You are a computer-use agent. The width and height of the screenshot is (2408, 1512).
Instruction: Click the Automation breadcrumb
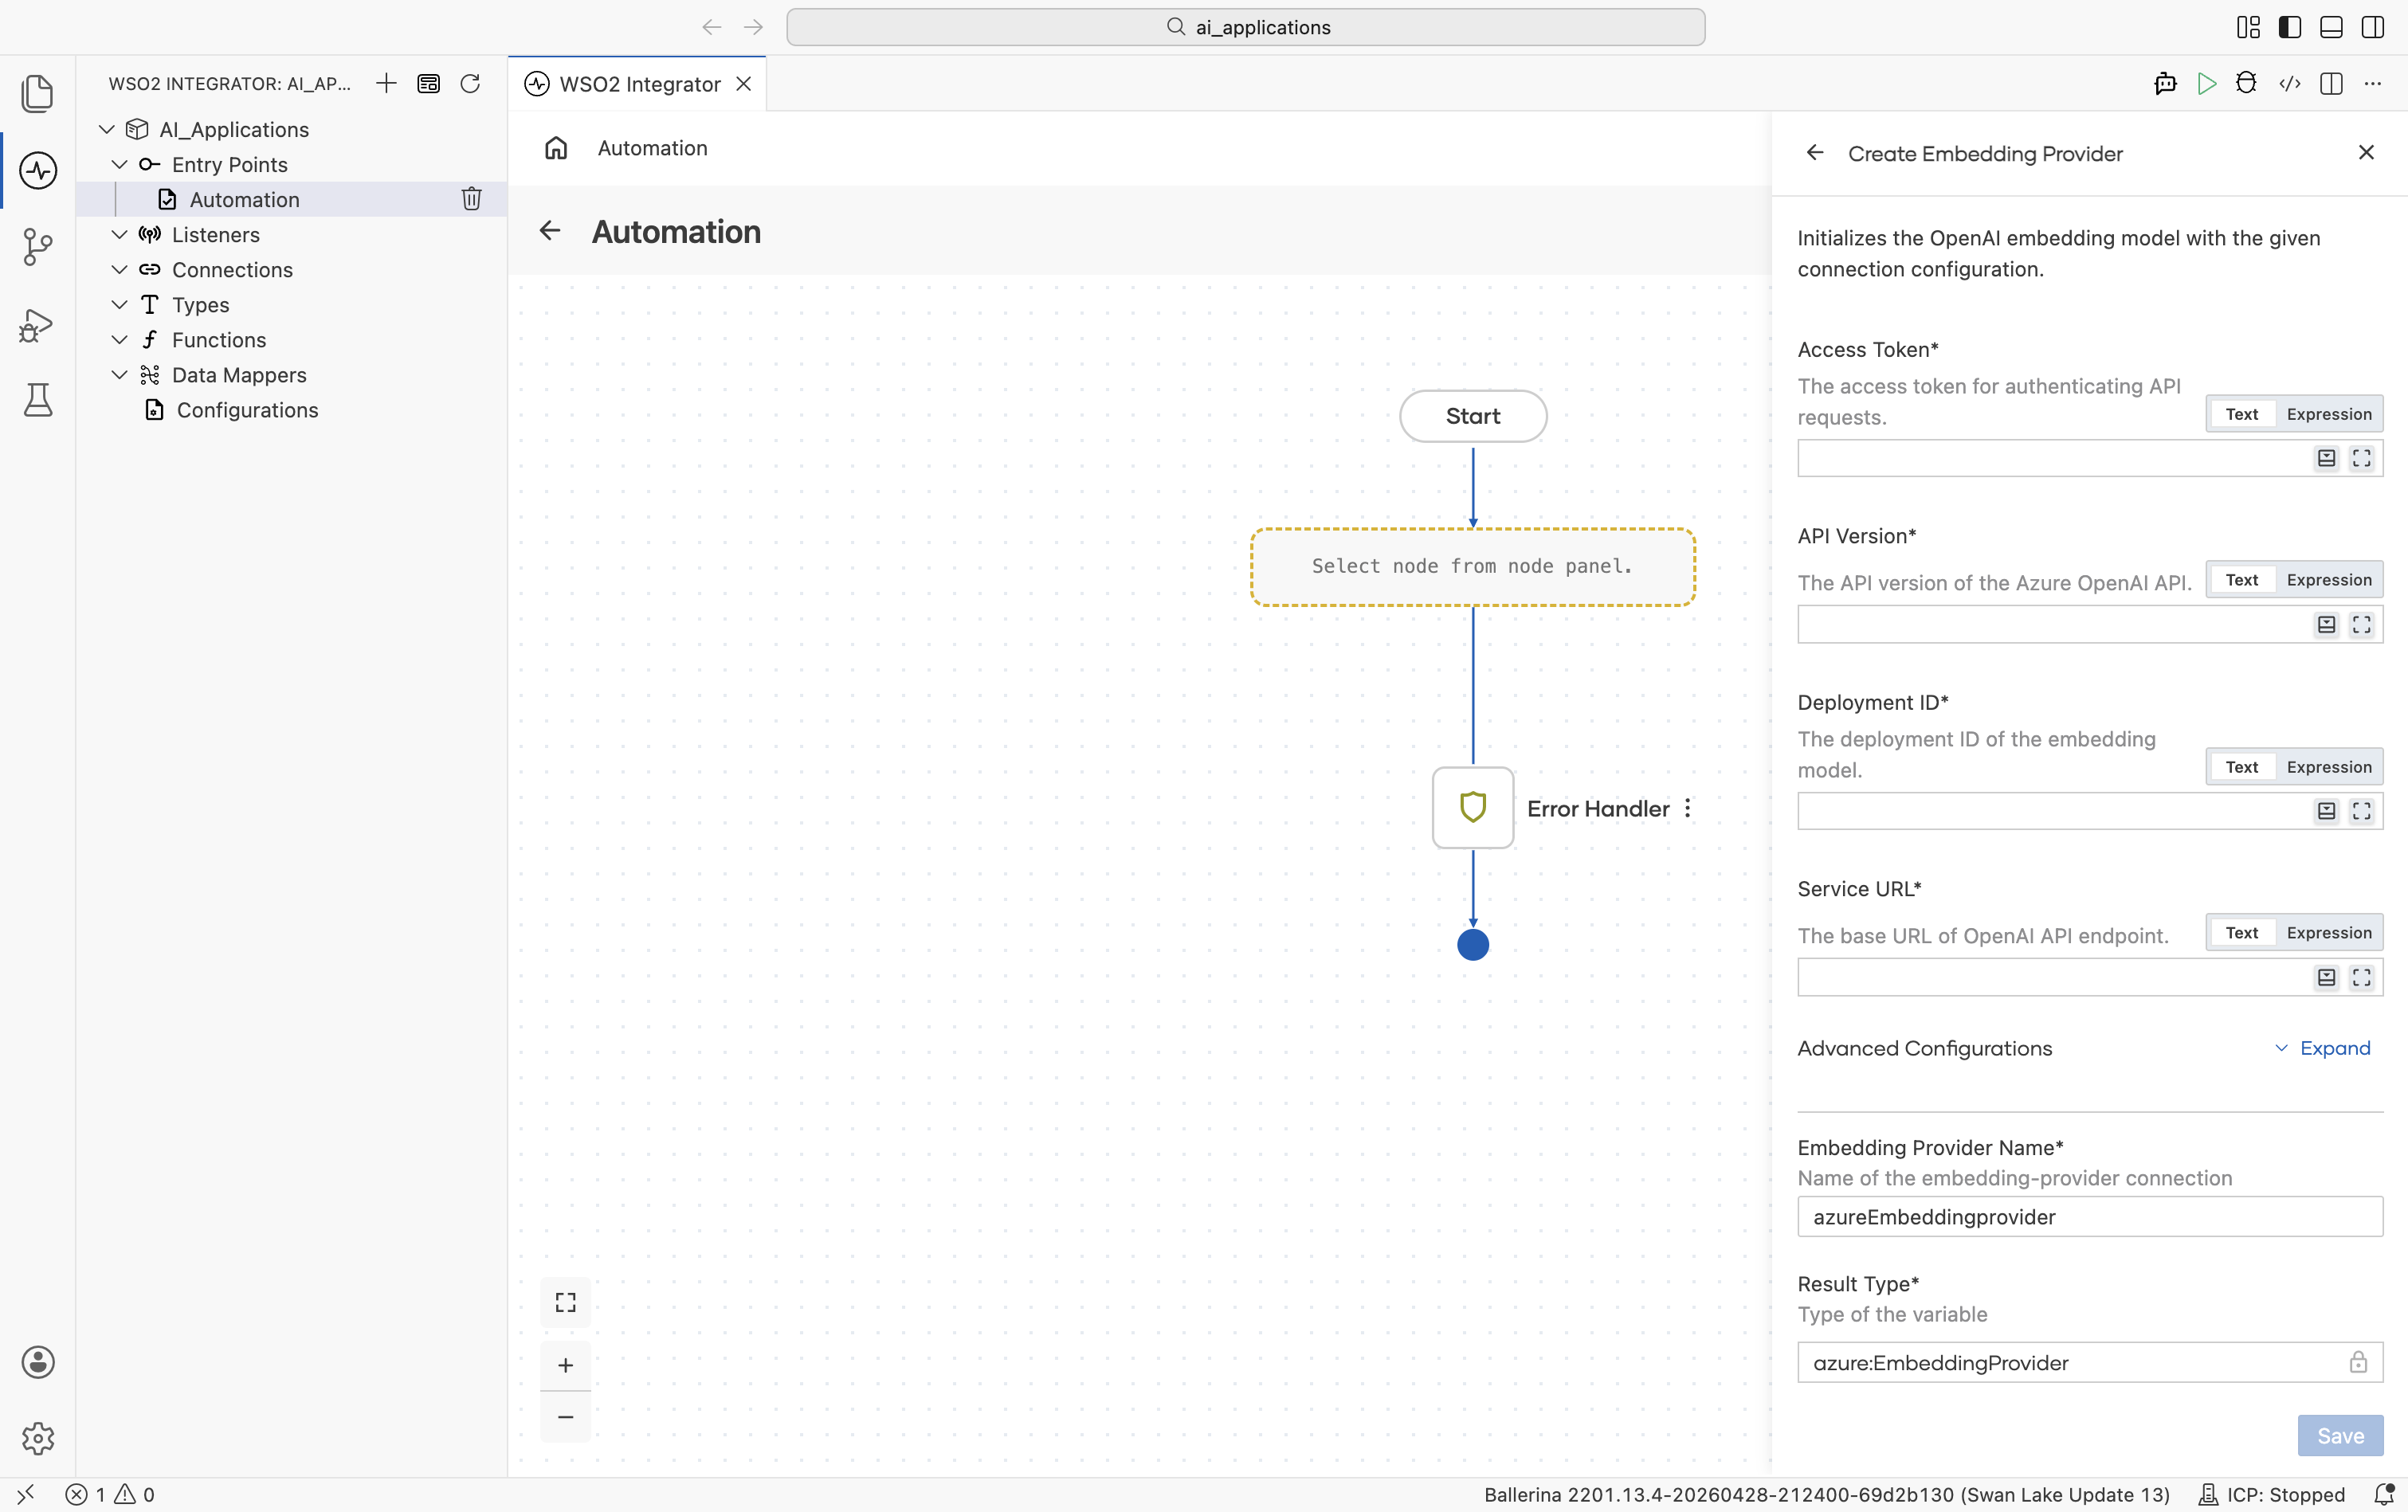(x=652, y=148)
